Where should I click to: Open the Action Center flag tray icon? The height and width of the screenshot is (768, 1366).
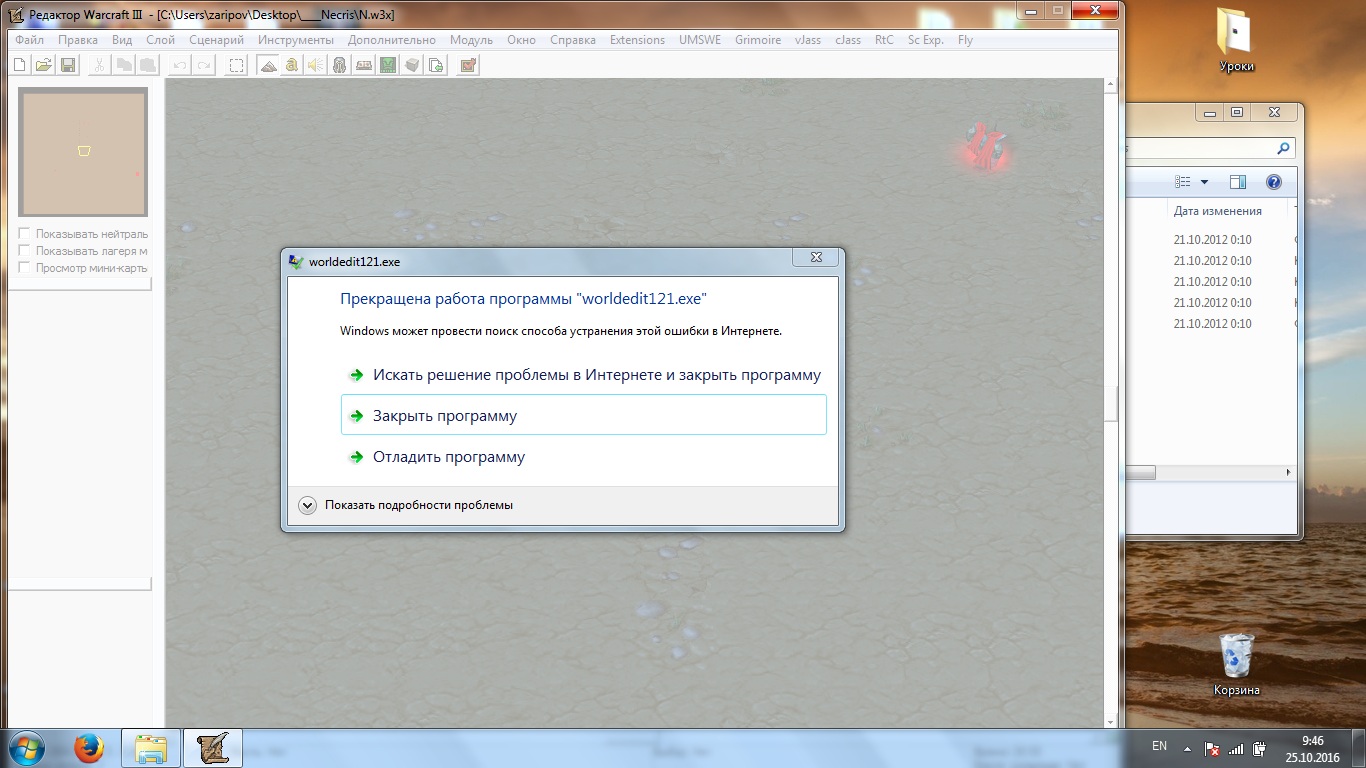[x=1211, y=748]
